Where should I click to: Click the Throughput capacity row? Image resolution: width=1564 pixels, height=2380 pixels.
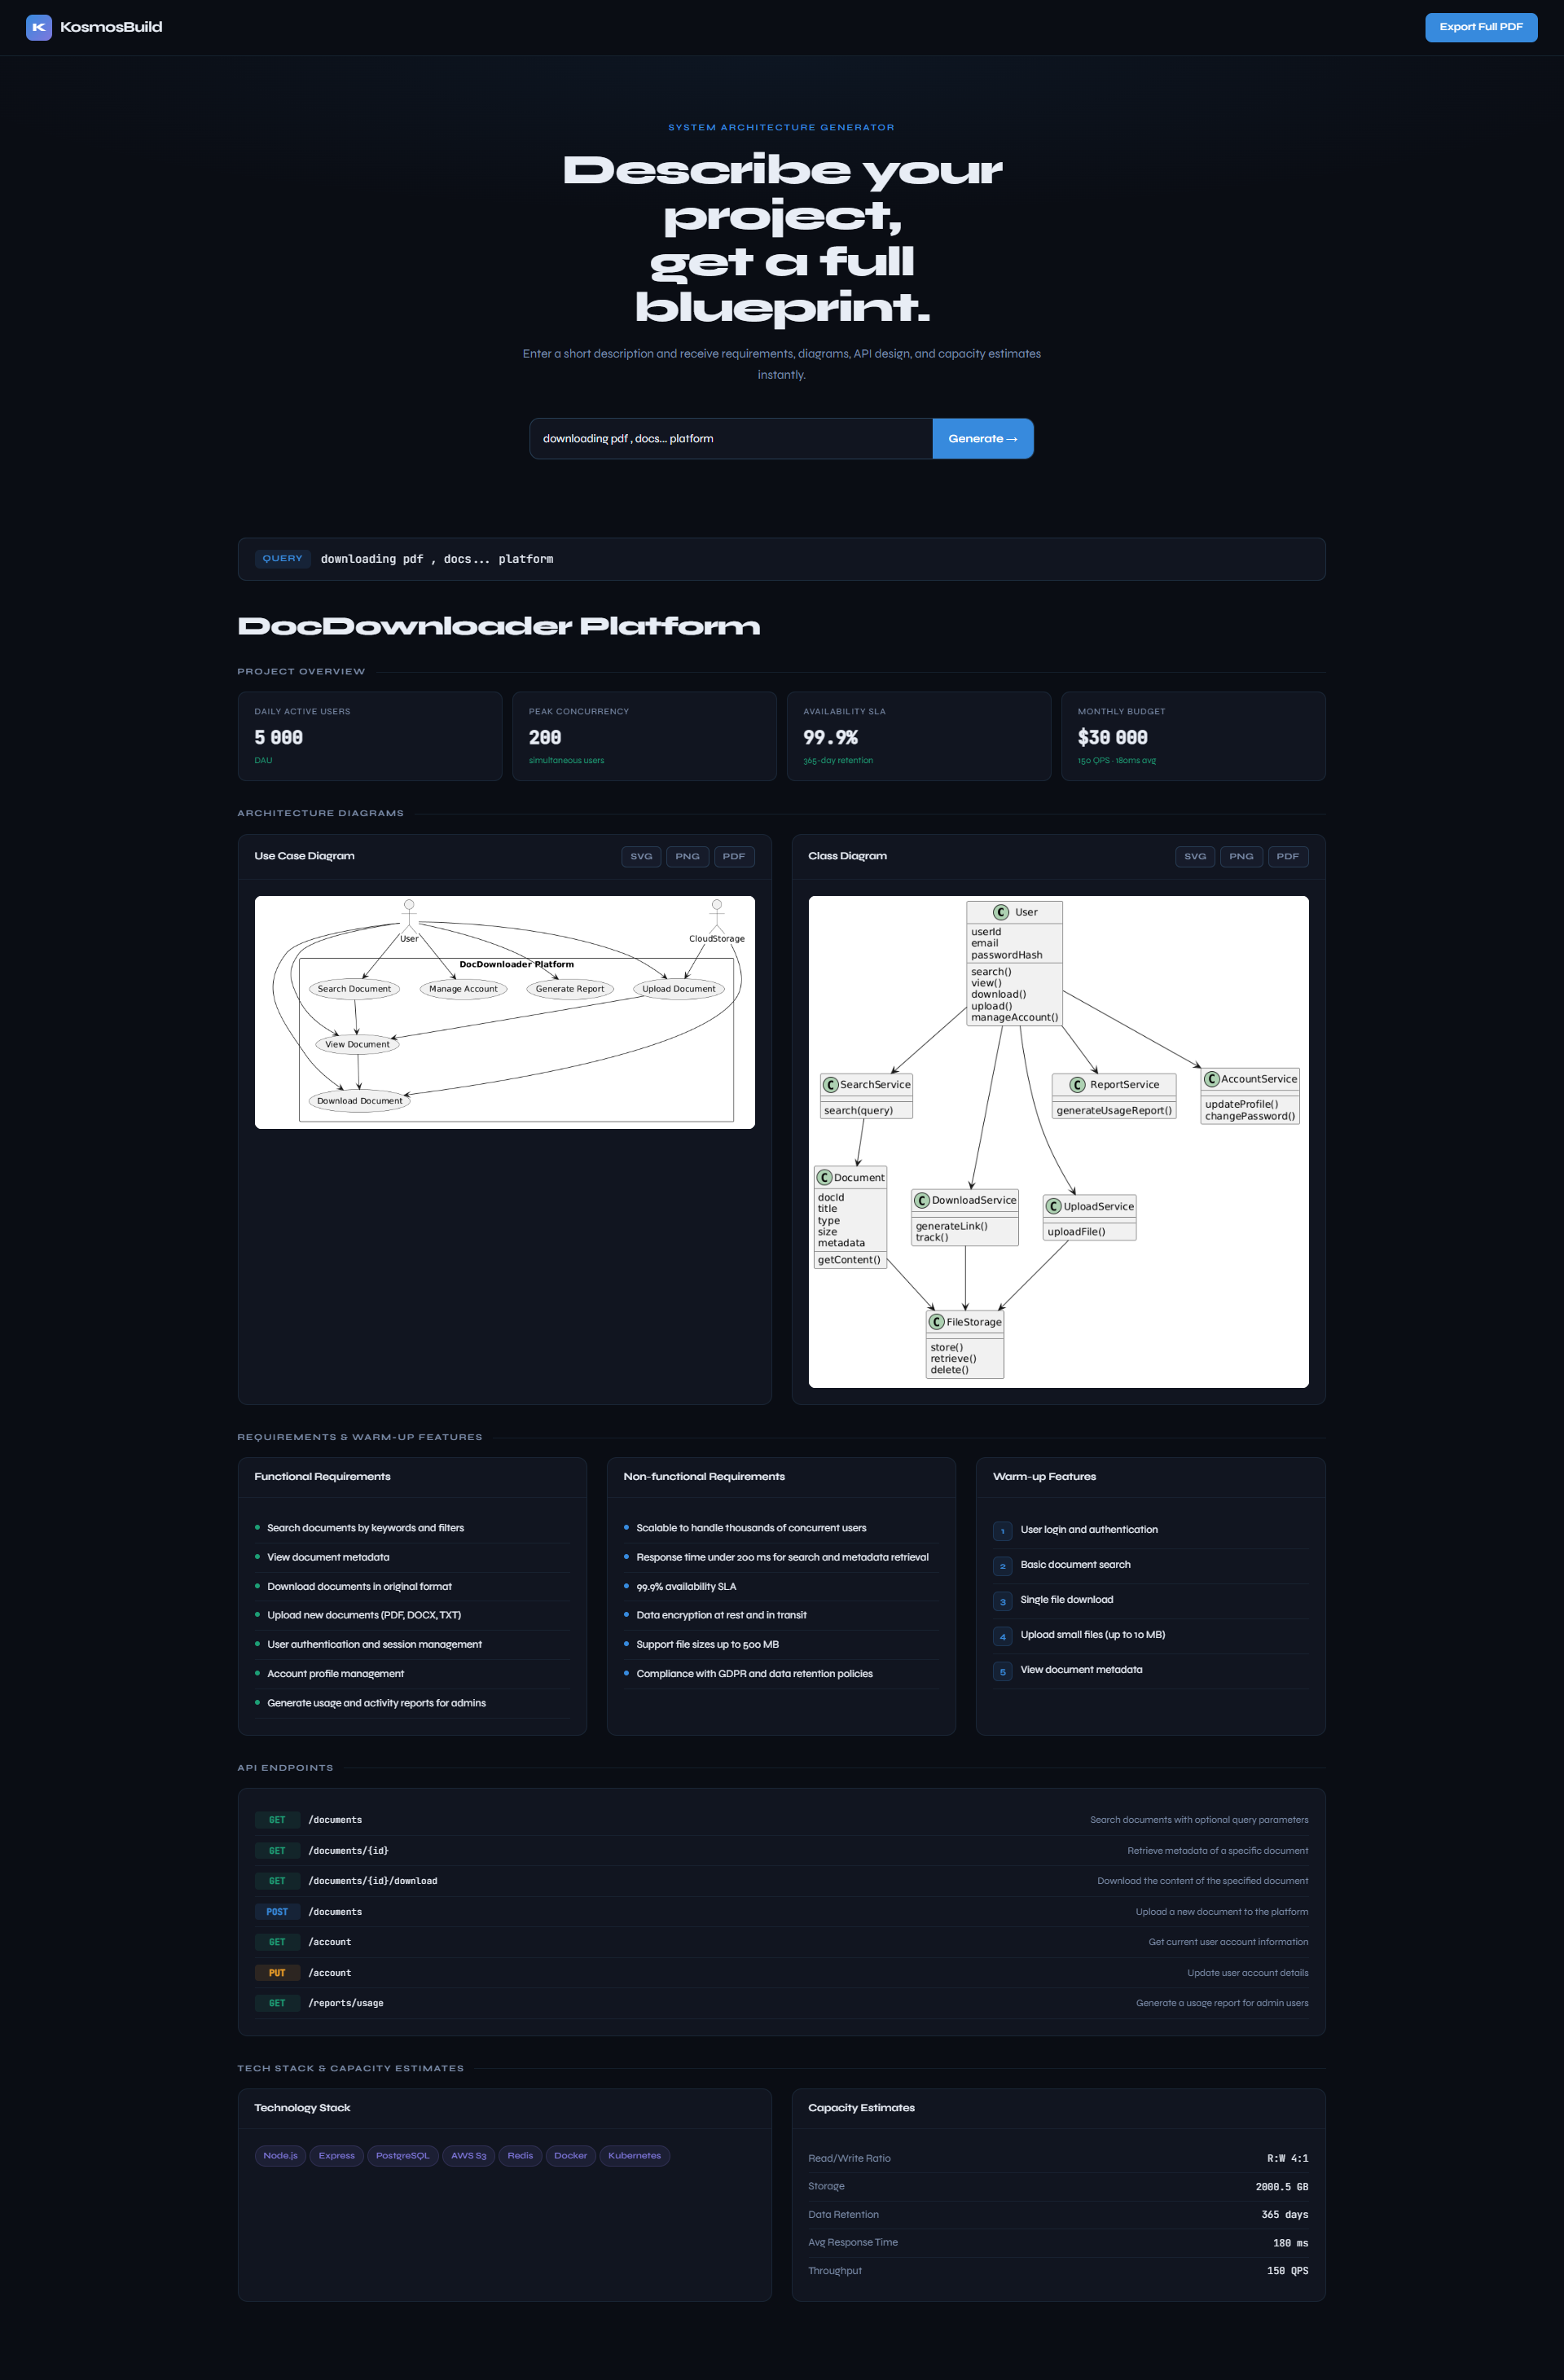coord(1058,2271)
